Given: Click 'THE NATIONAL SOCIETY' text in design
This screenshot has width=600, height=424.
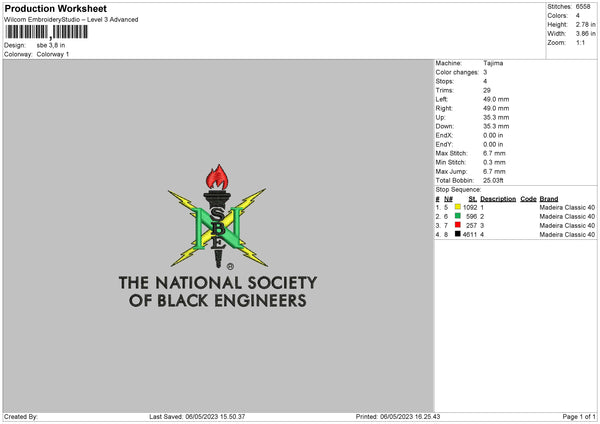Looking at the screenshot, I should coord(218,283).
